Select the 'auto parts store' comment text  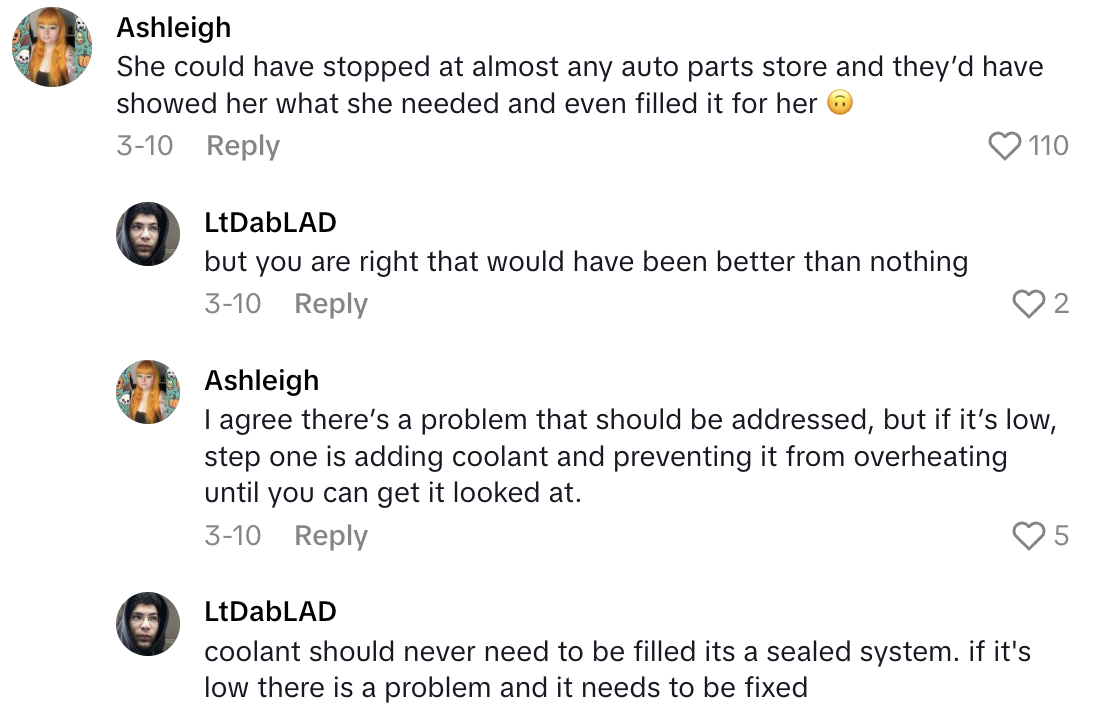coord(579,85)
